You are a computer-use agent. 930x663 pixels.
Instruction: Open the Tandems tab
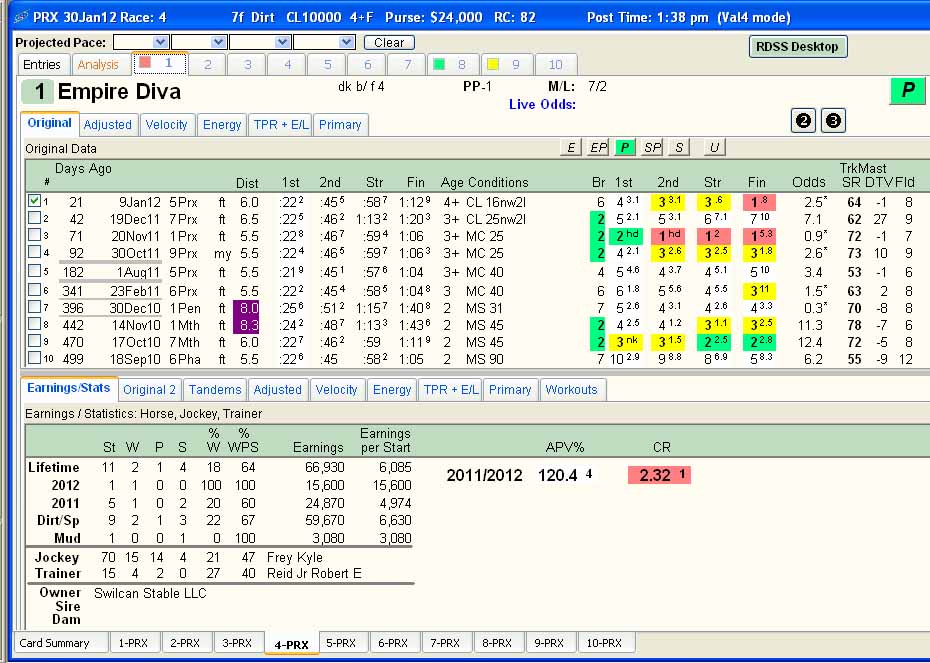point(215,390)
